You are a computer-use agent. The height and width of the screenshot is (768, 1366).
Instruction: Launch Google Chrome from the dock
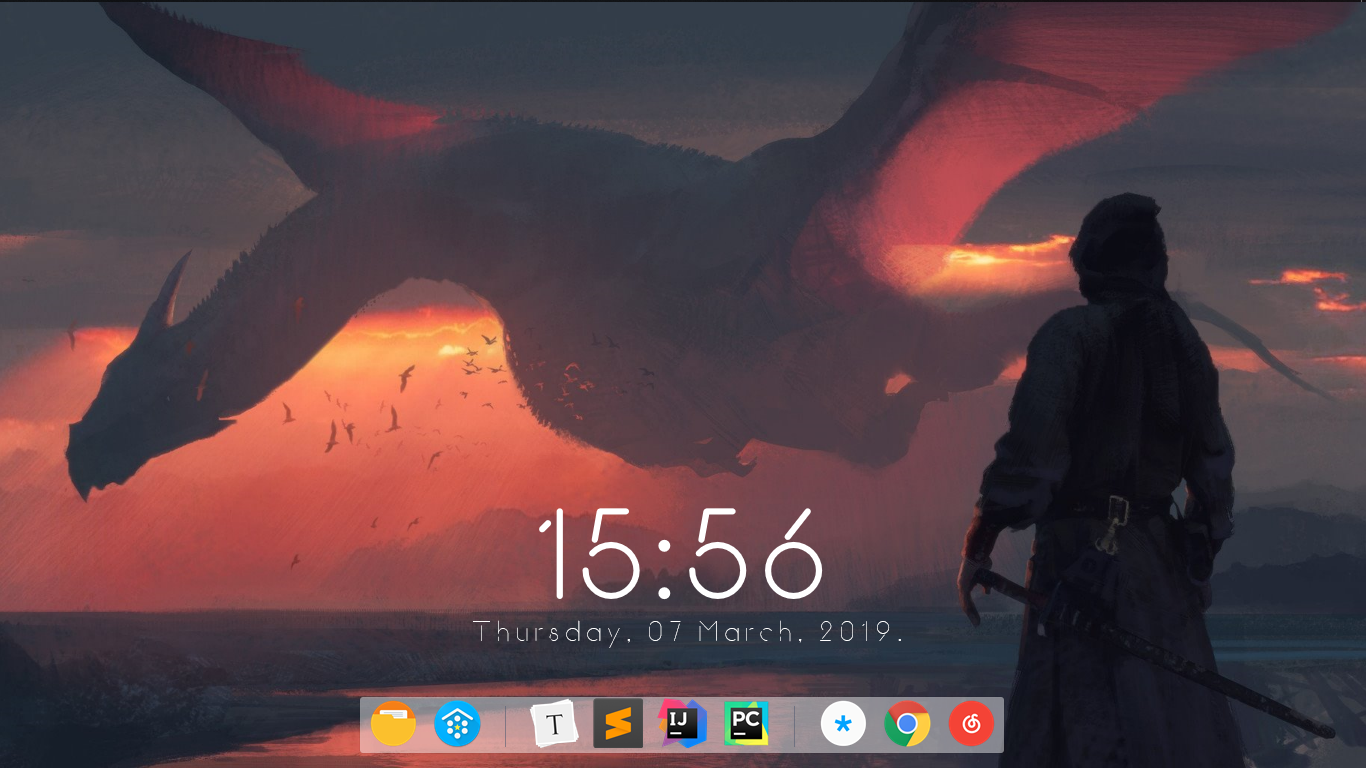[x=907, y=724]
